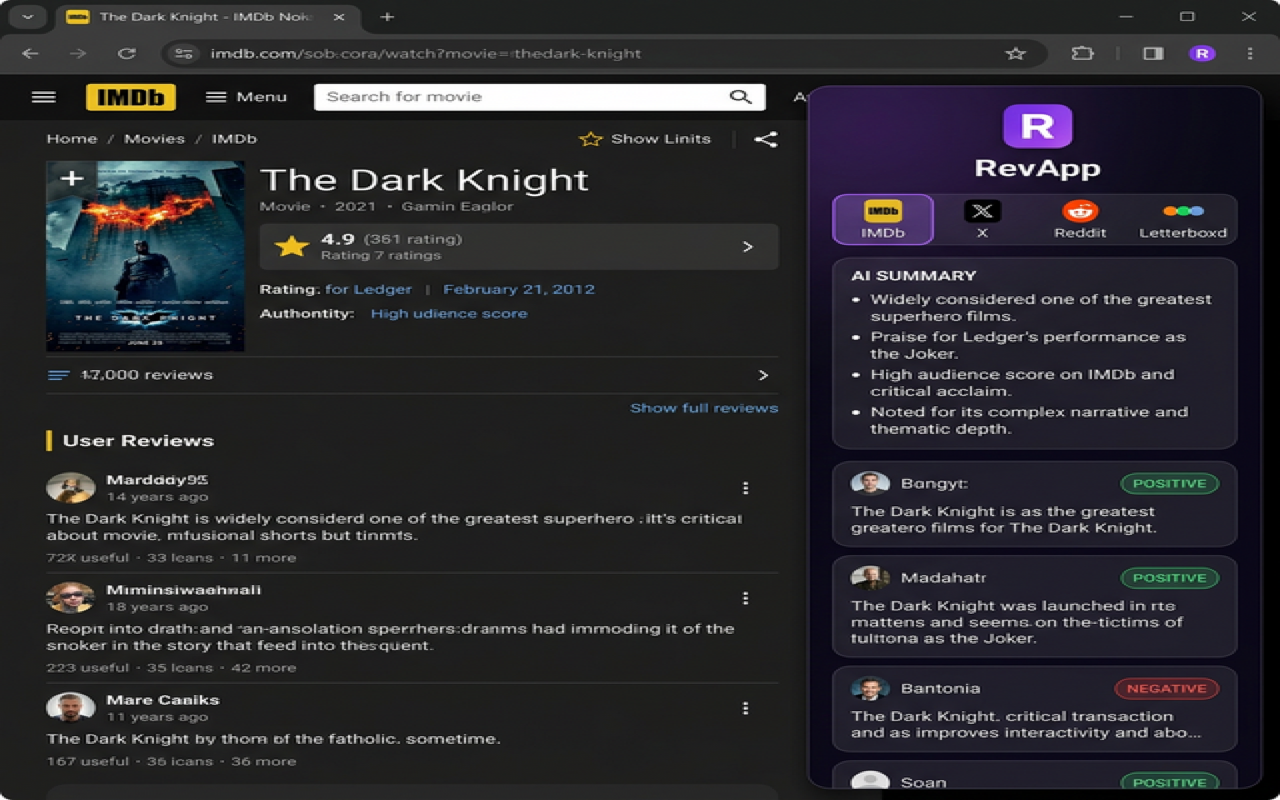Click '42 more' under second review
The width and height of the screenshot is (1280, 800).
(x=263, y=667)
